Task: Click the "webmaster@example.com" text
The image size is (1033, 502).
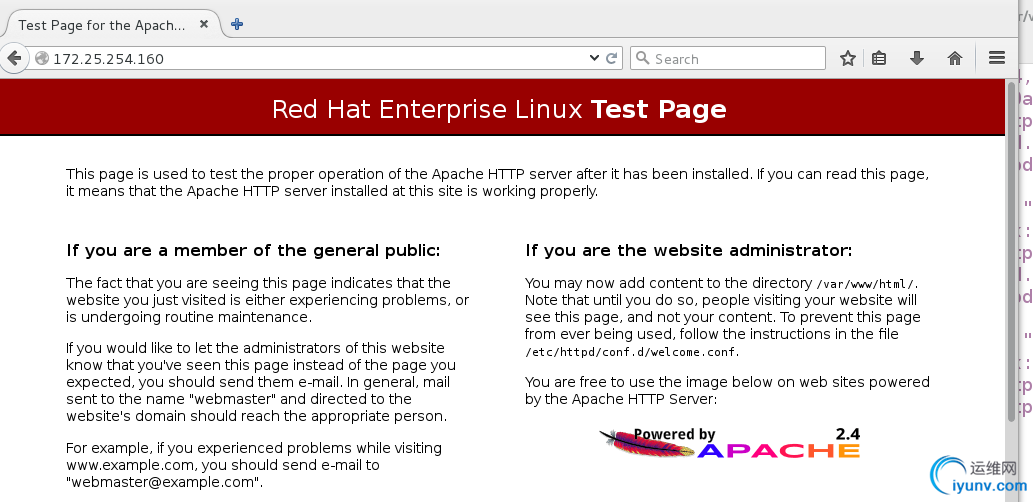Action: coord(163,482)
